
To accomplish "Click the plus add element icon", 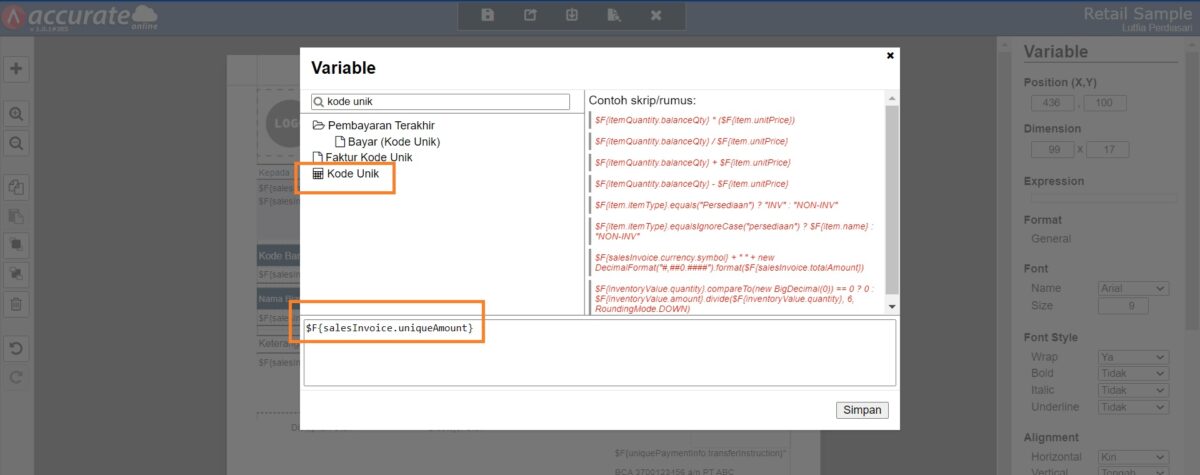I will coord(16,69).
